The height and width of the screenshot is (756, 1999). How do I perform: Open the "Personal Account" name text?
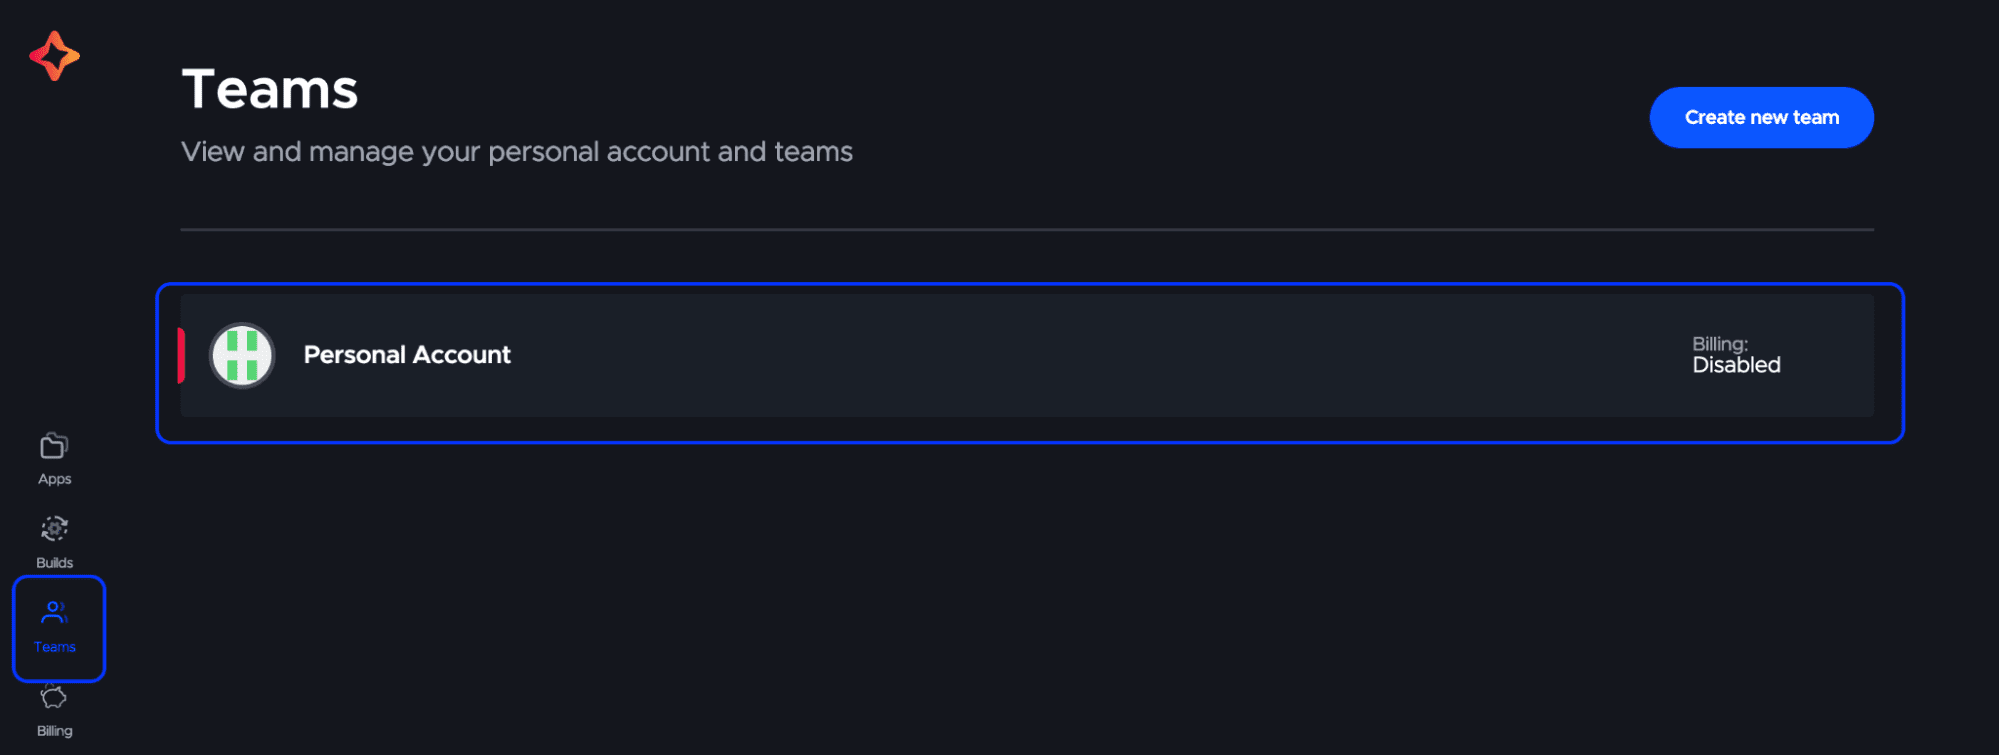coord(407,355)
